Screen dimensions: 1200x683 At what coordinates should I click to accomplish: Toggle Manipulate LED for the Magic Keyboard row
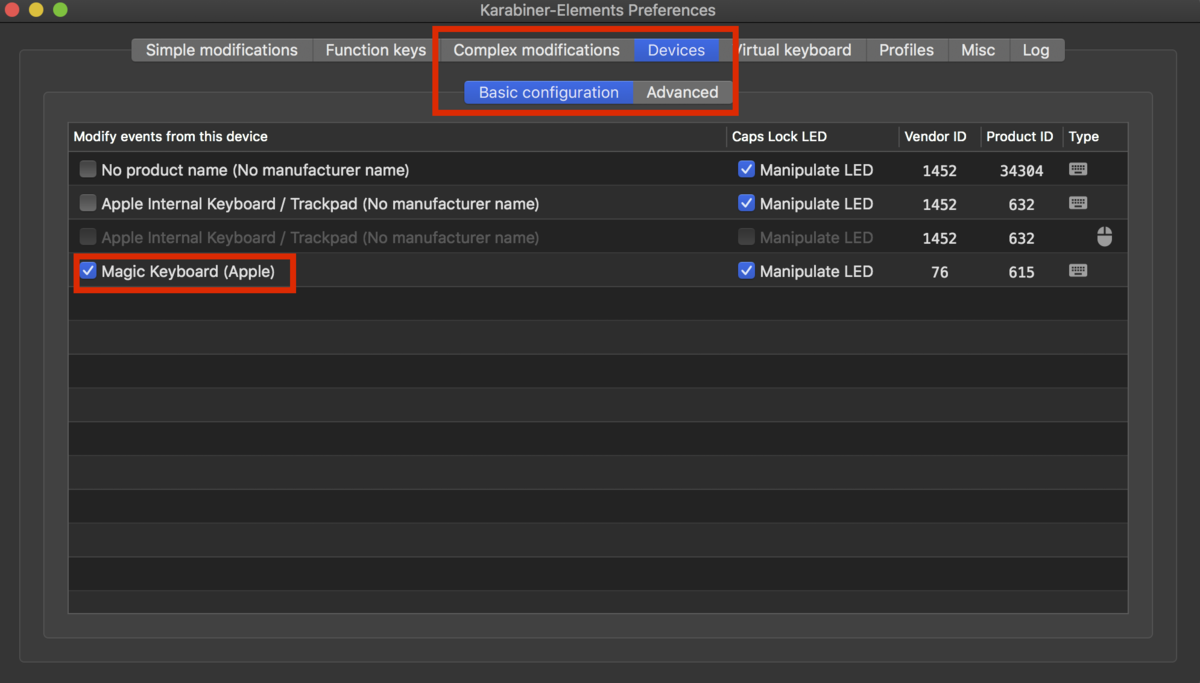pyautogui.click(x=746, y=271)
